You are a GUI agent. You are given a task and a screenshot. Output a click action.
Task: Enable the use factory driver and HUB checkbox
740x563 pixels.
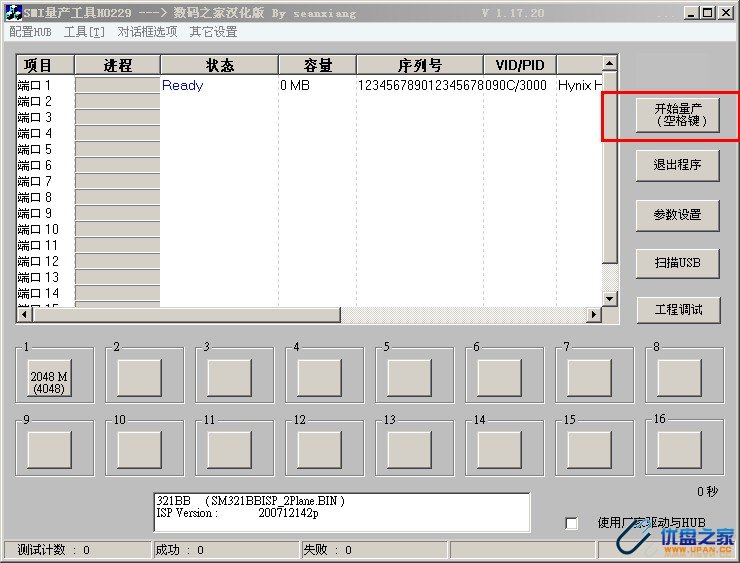(x=572, y=523)
